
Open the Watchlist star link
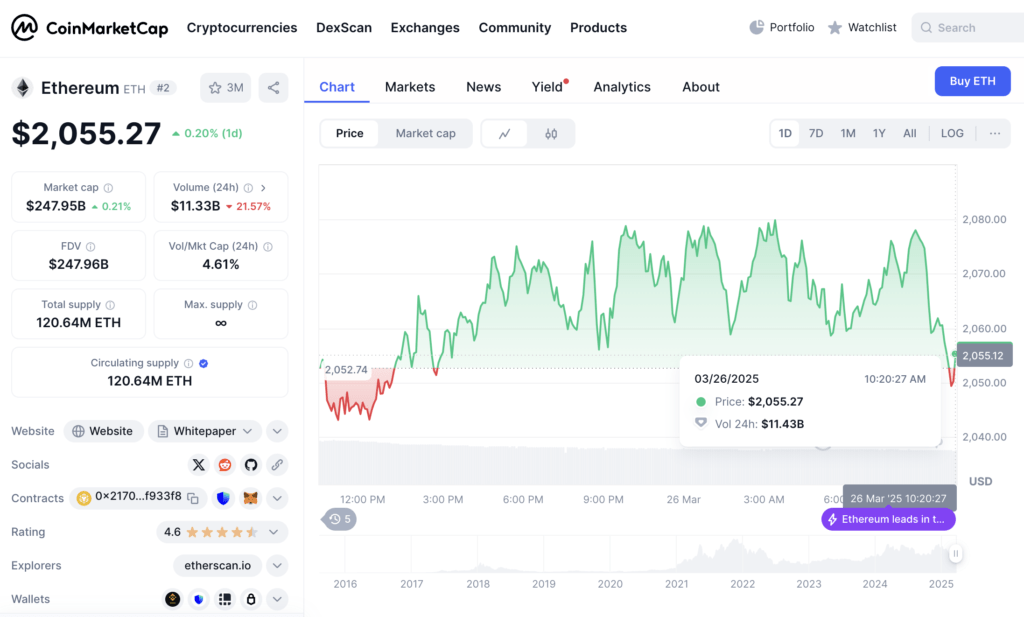(x=862, y=27)
